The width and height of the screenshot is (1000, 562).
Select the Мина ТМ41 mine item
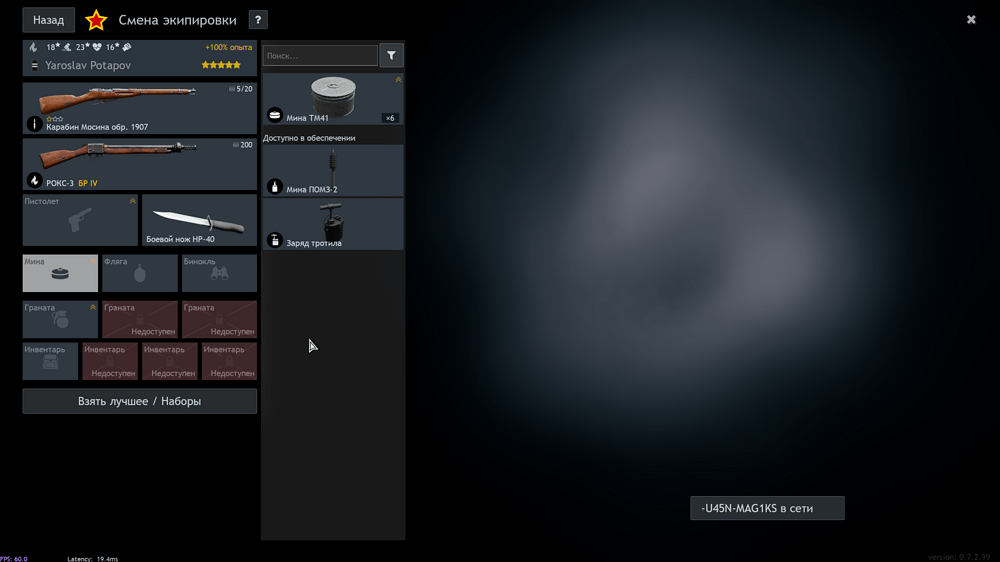click(x=333, y=99)
